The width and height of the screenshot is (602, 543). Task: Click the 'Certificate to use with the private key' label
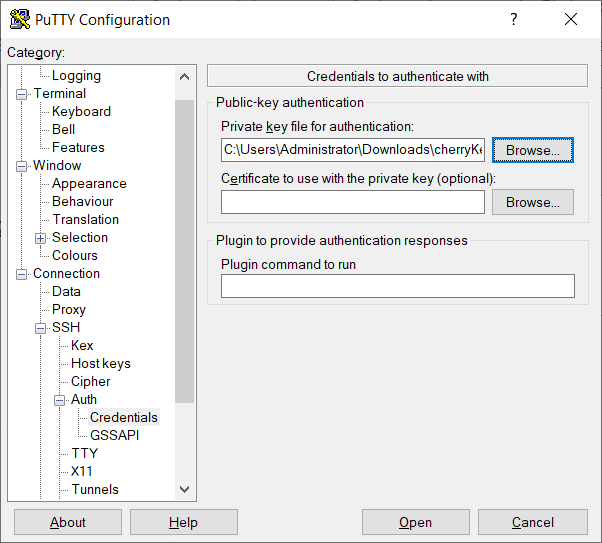tap(359, 179)
